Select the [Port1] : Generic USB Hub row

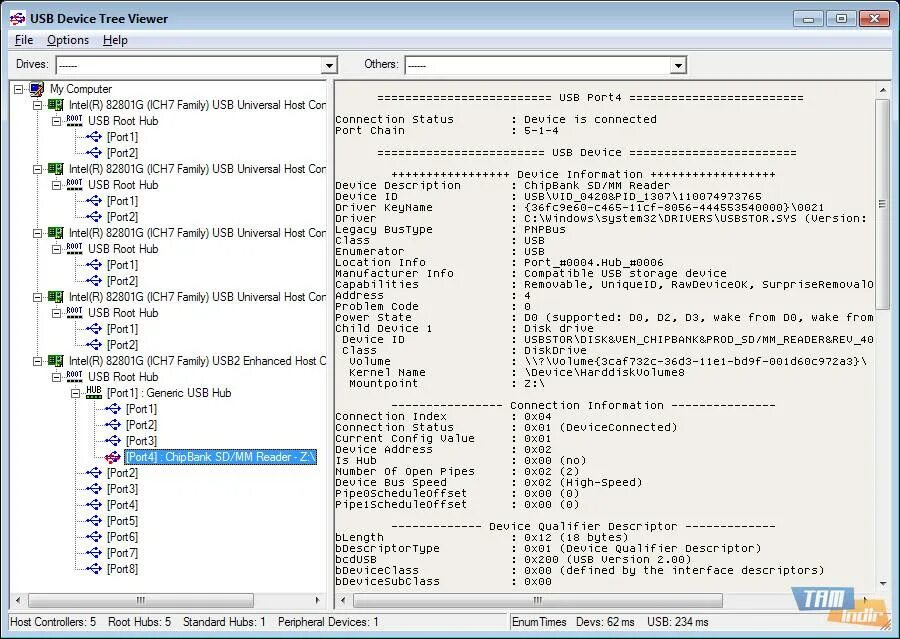(x=169, y=393)
